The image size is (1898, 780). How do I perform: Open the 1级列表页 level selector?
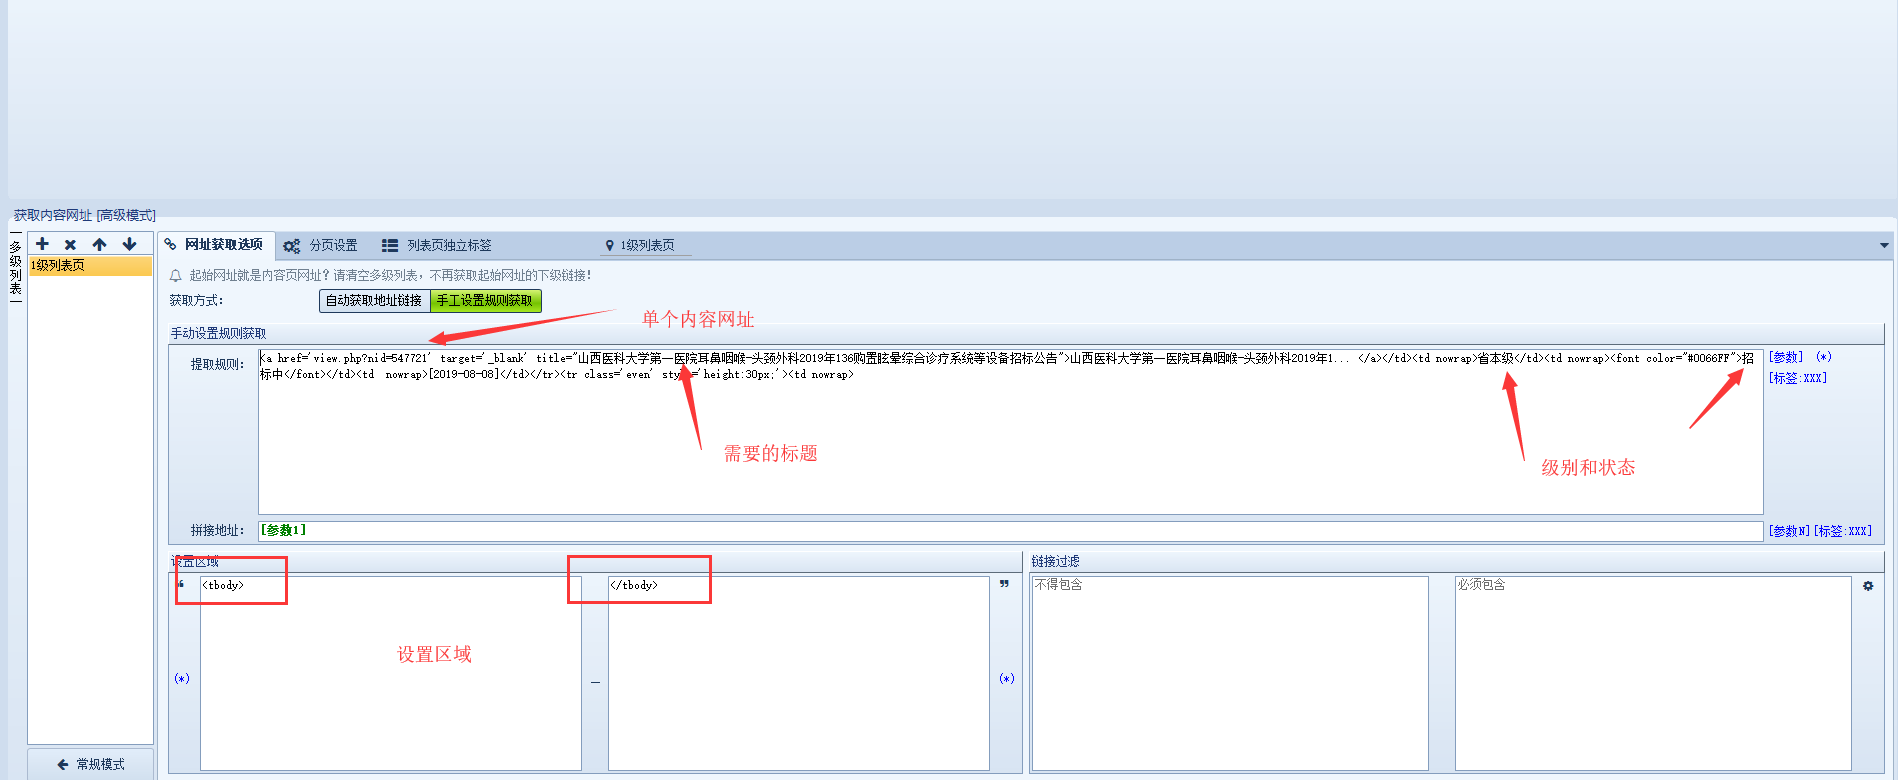[x=645, y=246]
